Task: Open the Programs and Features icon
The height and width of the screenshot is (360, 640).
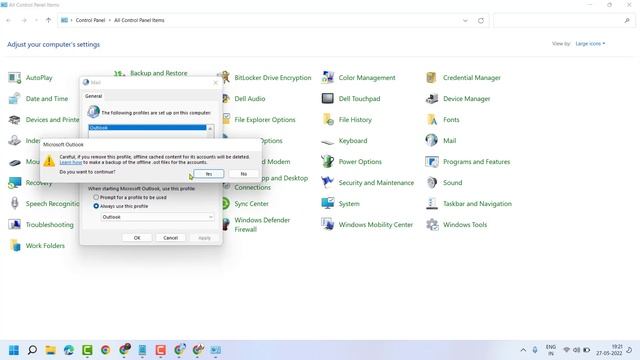Action: 432,162
